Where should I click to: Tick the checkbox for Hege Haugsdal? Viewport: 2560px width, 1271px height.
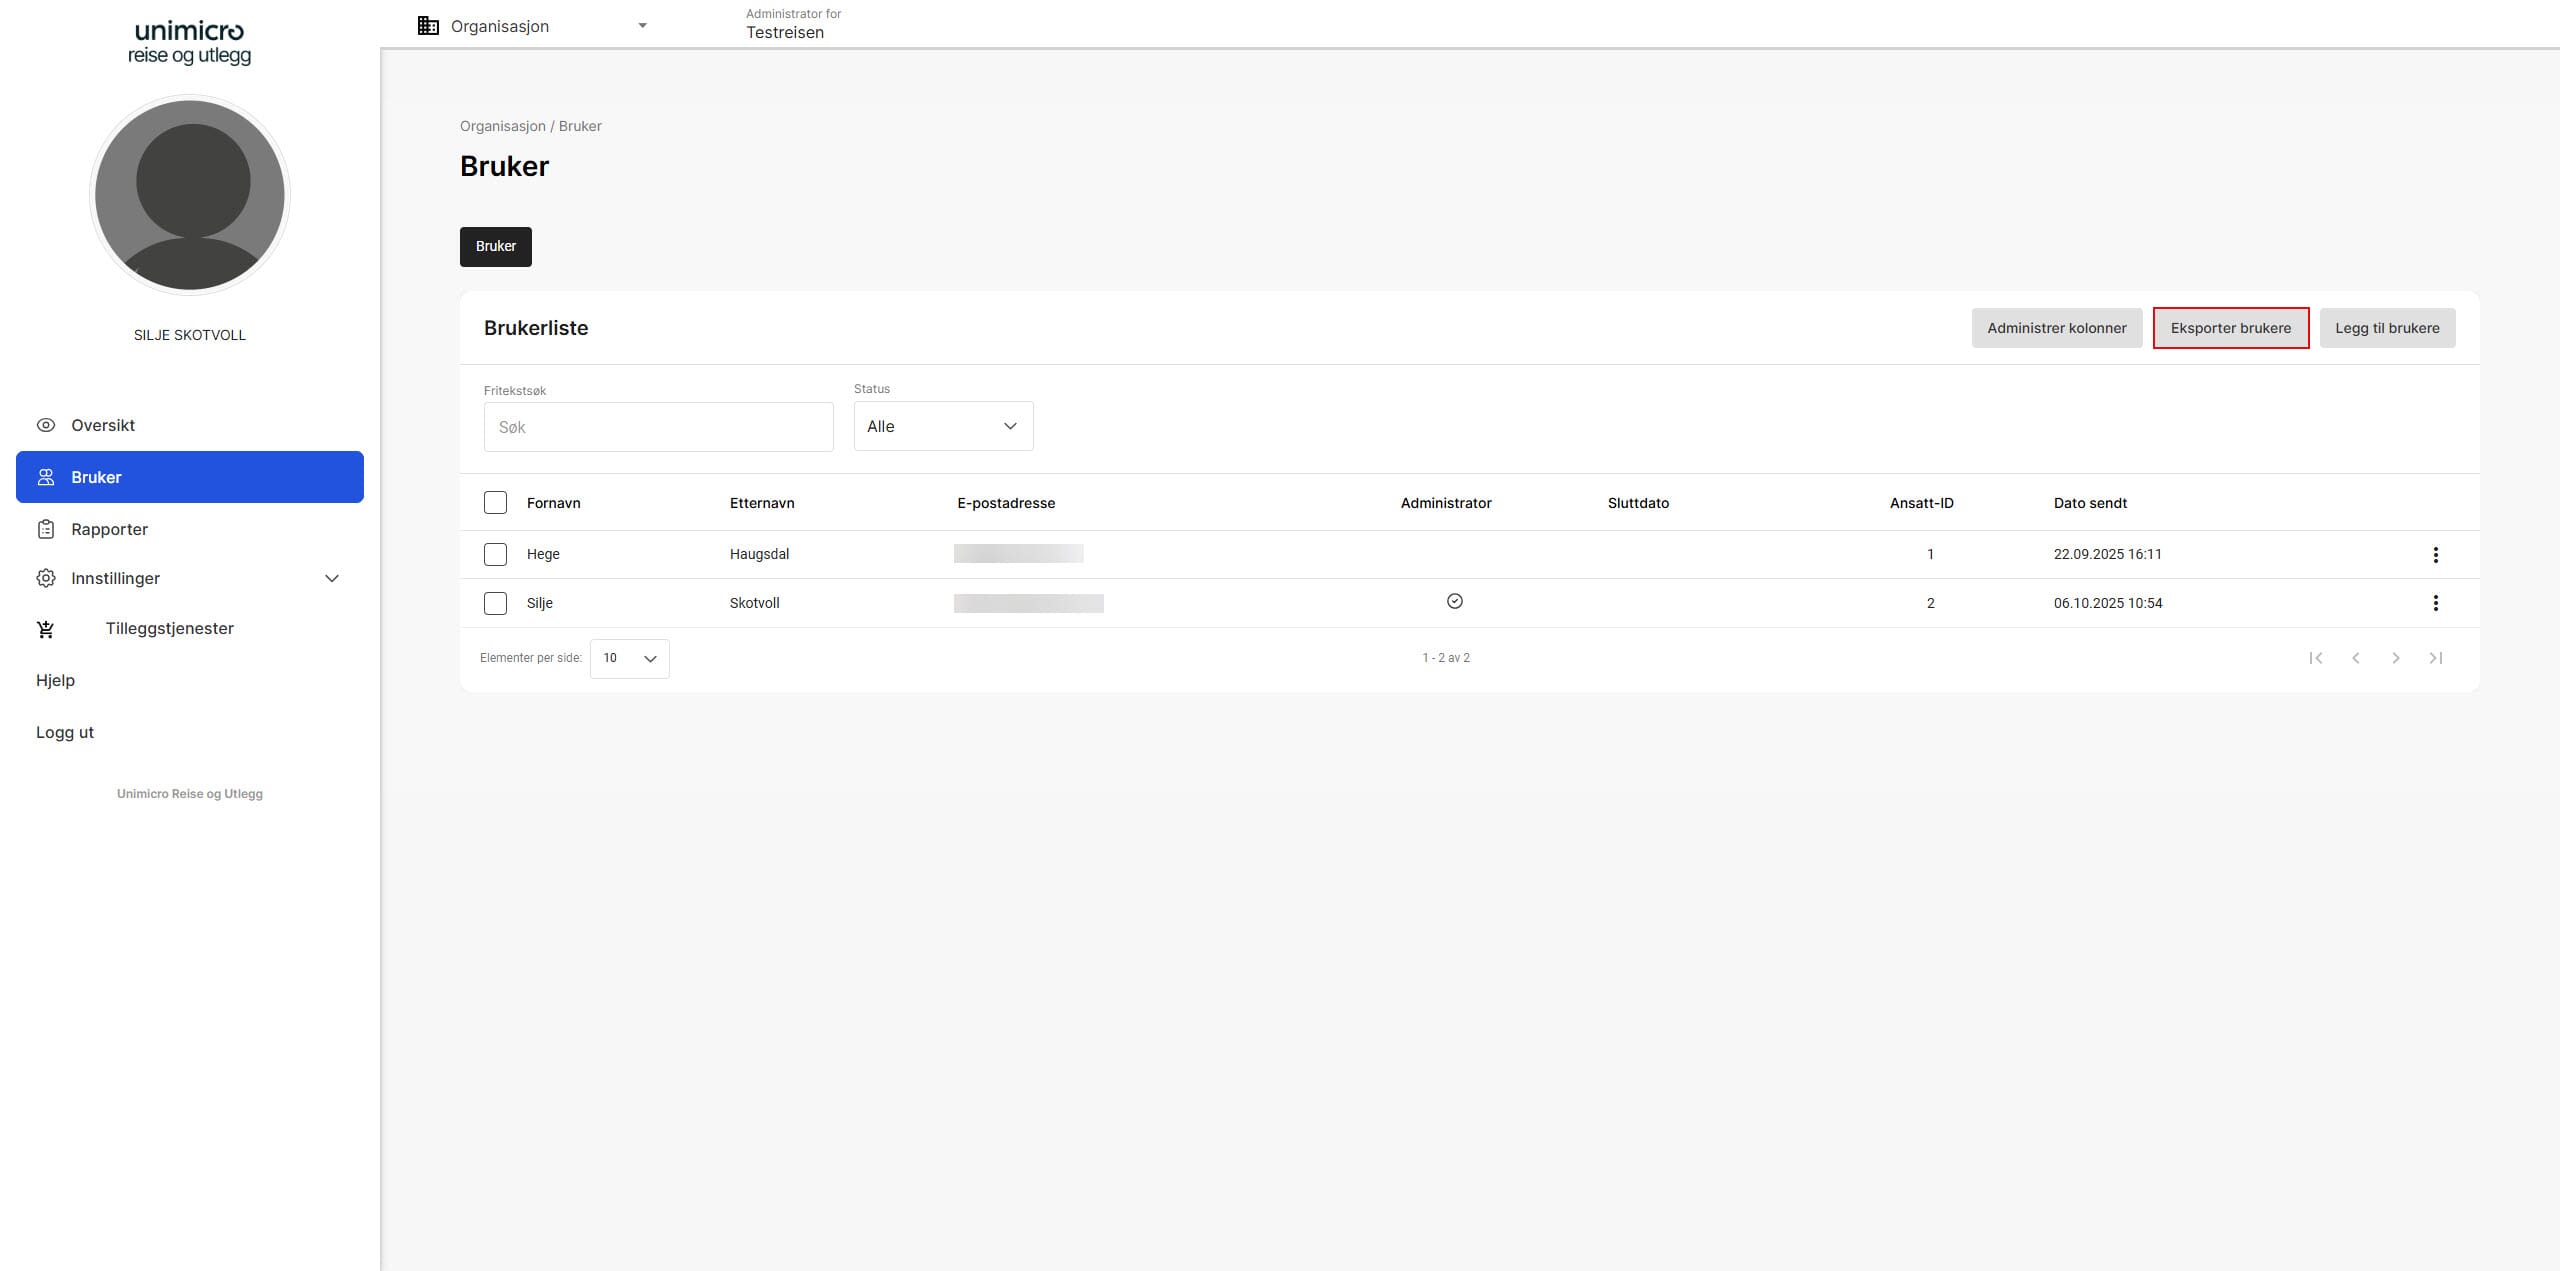495,555
